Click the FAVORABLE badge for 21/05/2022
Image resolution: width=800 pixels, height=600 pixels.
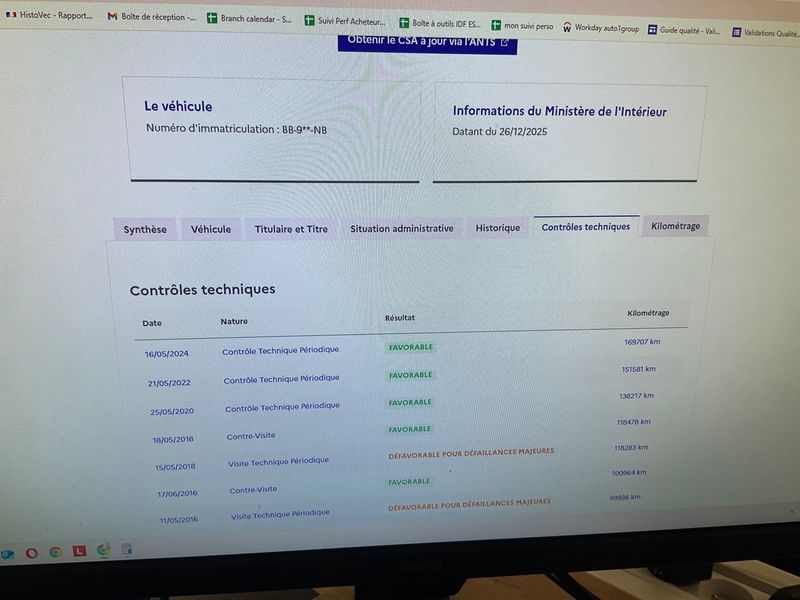pyautogui.click(x=410, y=375)
